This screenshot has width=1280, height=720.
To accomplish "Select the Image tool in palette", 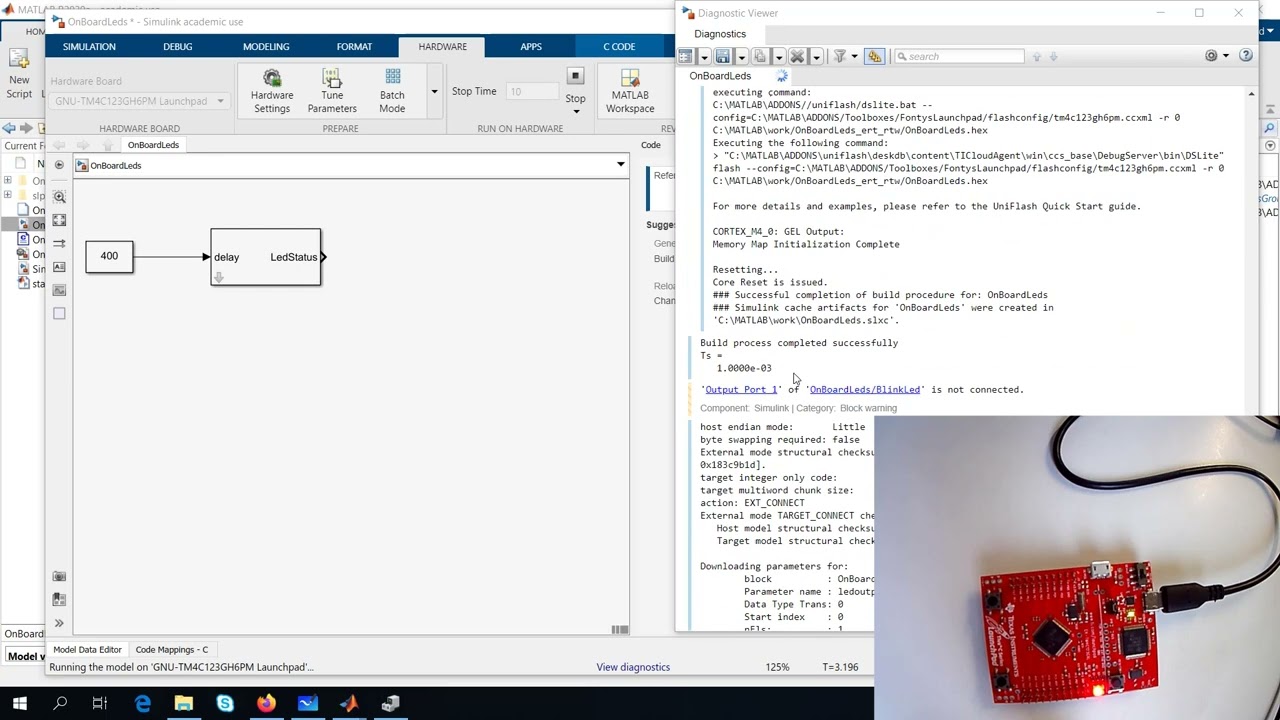I will [x=59, y=290].
